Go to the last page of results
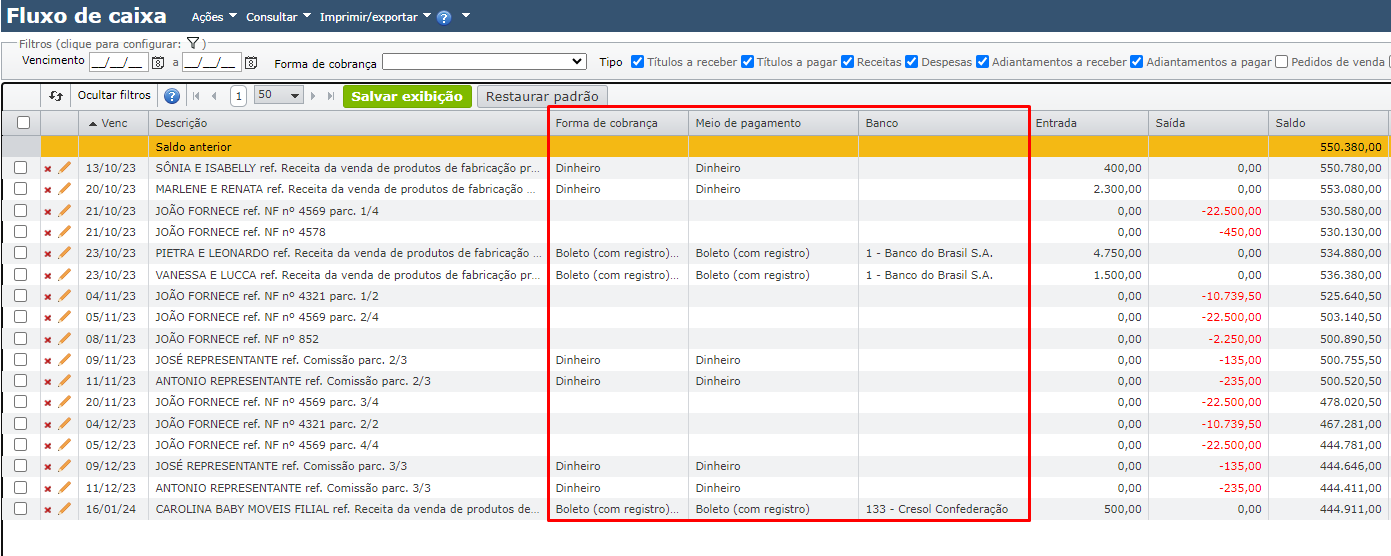Screen dimensions: 1391x556 point(331,96)
